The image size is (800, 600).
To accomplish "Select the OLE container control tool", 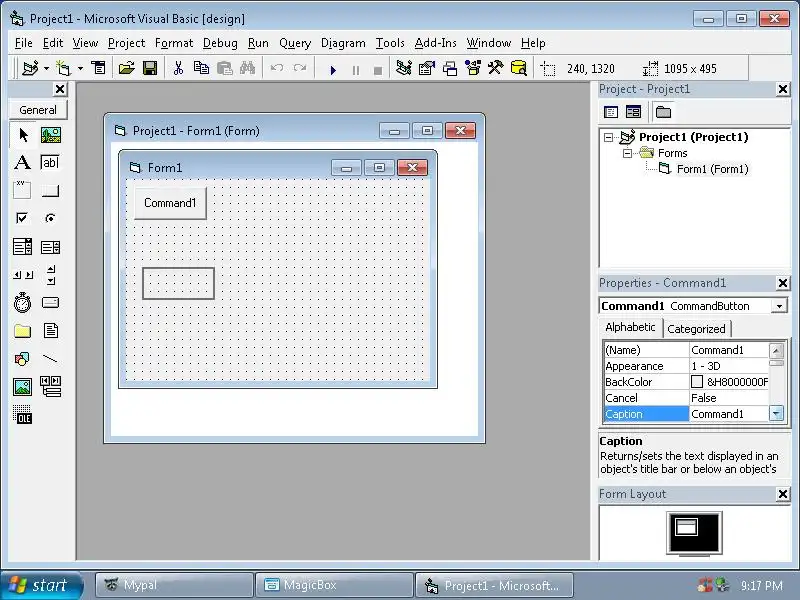I will (22, 414).
